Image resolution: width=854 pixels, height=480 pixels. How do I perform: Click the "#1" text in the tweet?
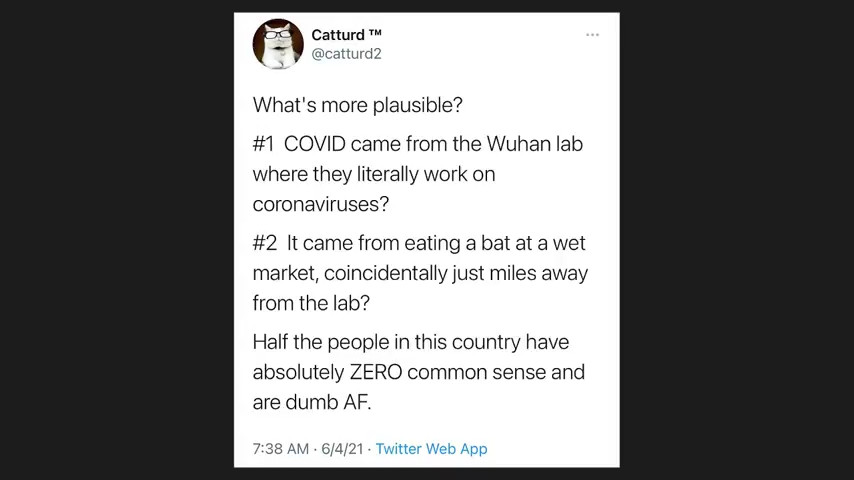(x=264, y=144)
